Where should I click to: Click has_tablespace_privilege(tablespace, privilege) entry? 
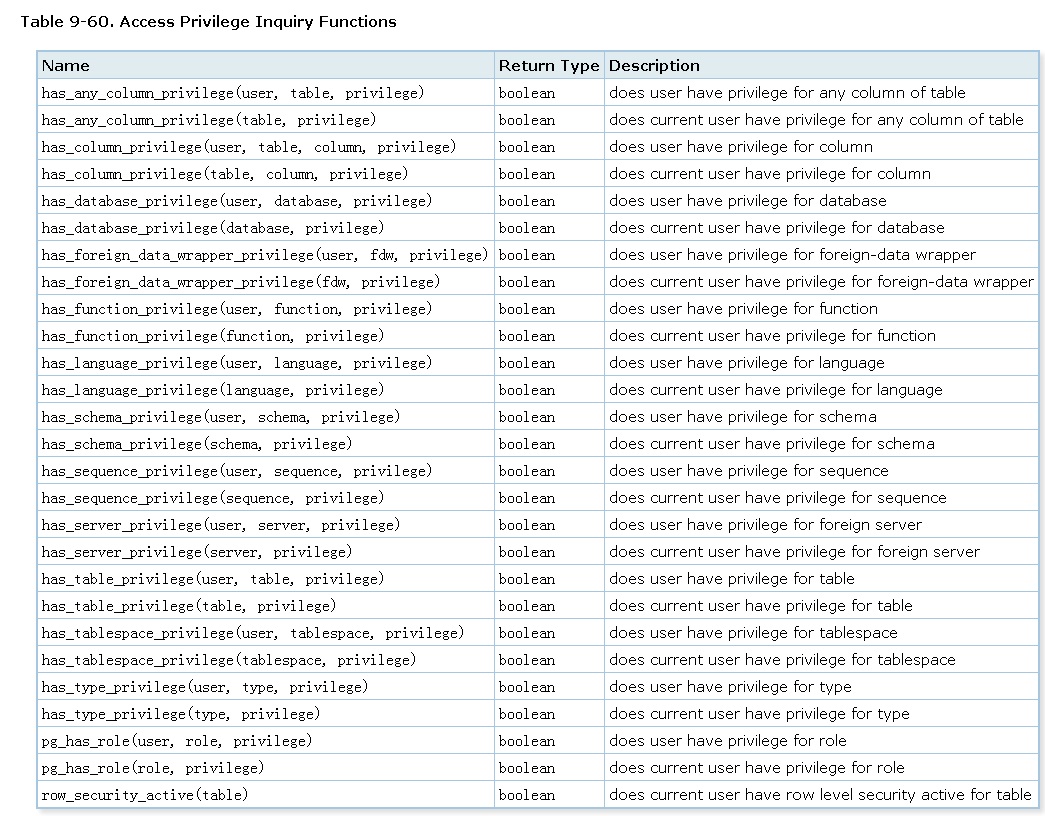point(229,660)
